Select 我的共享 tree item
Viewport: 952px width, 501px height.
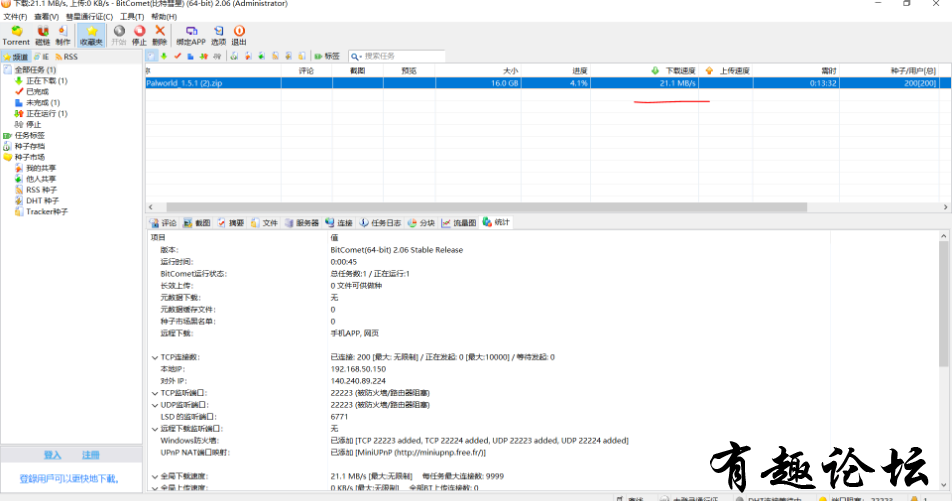pyautogui.click(x=41, y=168)
